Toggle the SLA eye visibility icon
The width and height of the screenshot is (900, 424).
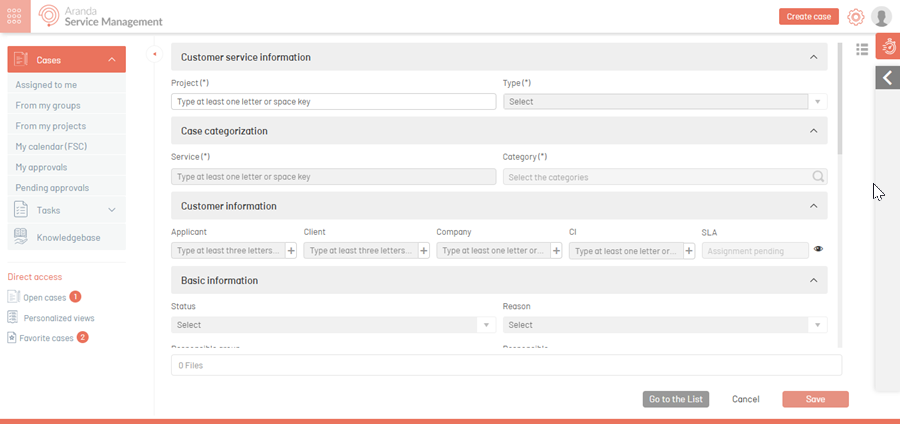pos(819,250)
